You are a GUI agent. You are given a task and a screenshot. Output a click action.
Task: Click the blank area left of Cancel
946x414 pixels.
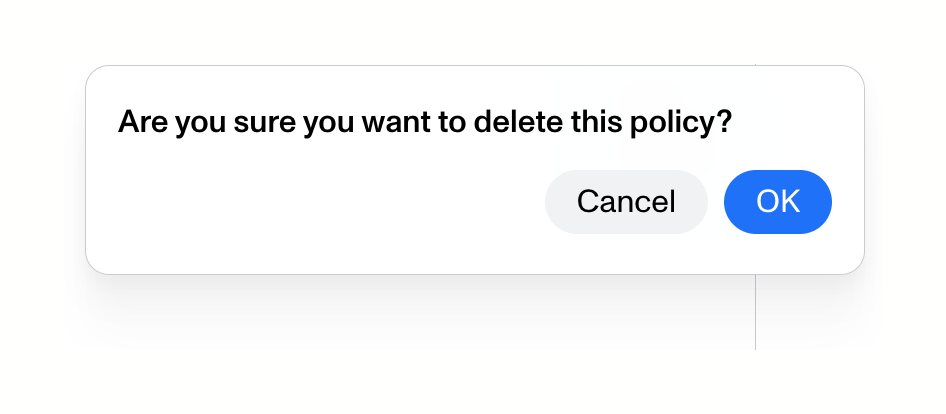coord(400,203)
